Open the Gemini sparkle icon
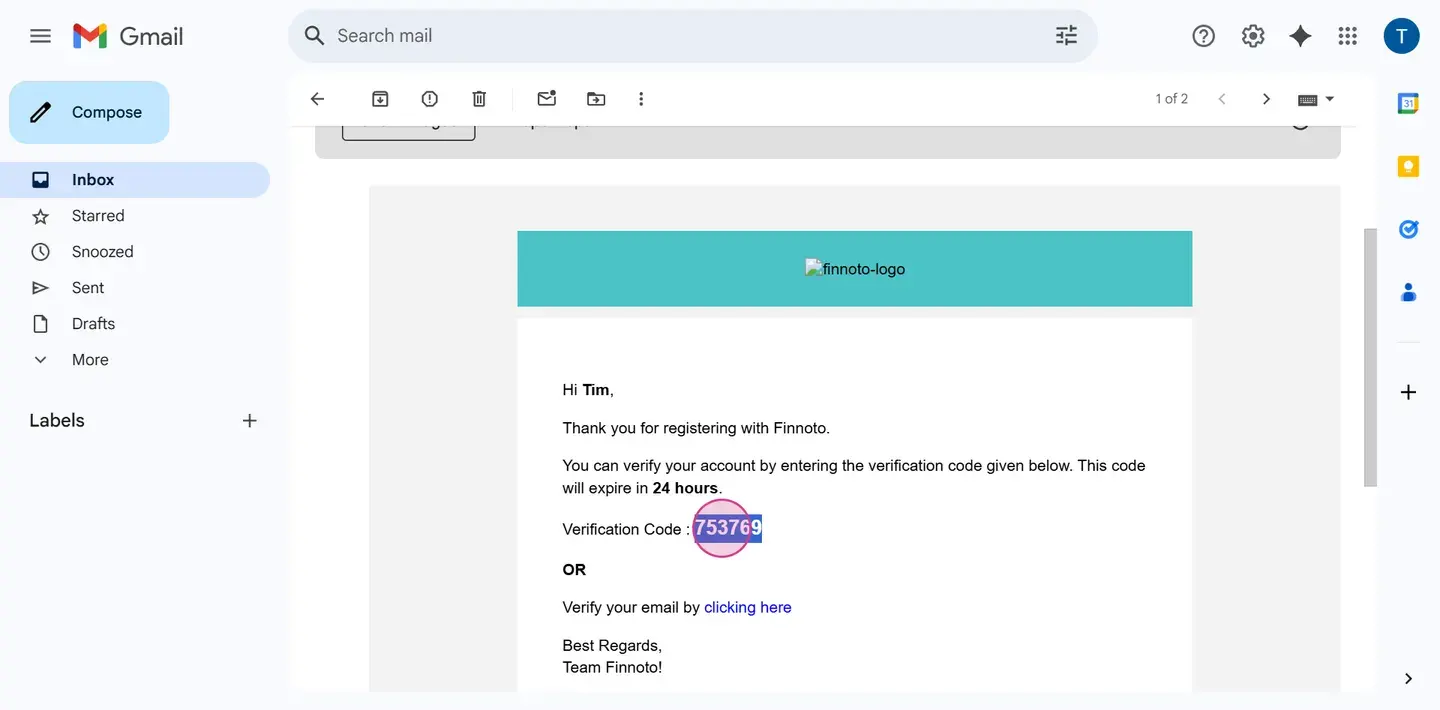This screenshot has height=710, width=1440. 1300,36
